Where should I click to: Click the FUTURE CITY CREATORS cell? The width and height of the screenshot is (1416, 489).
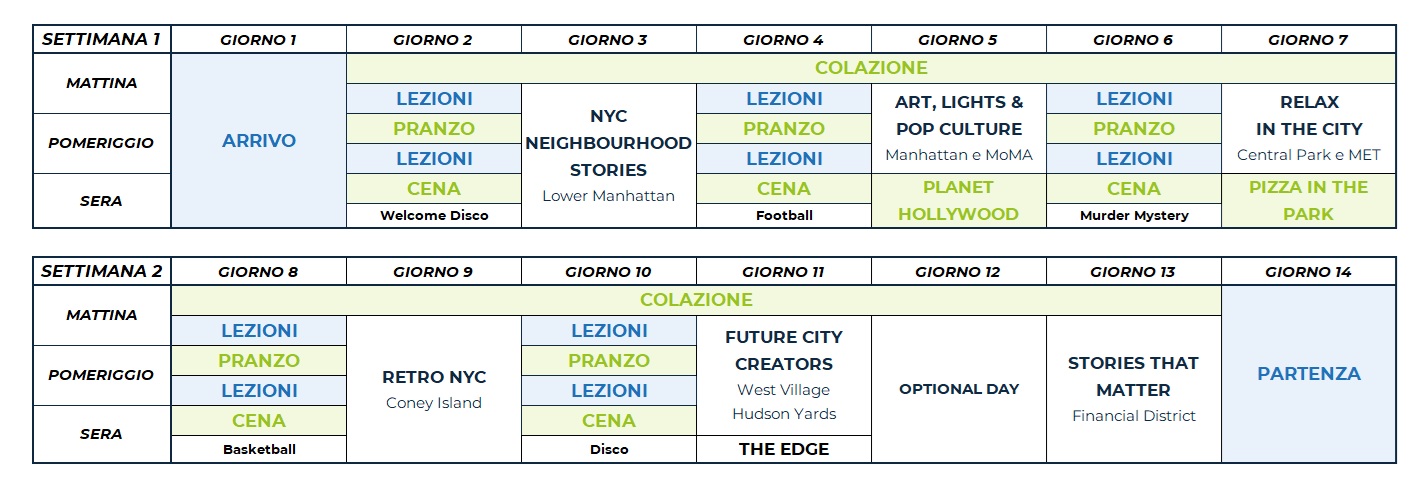pos(784,375)
